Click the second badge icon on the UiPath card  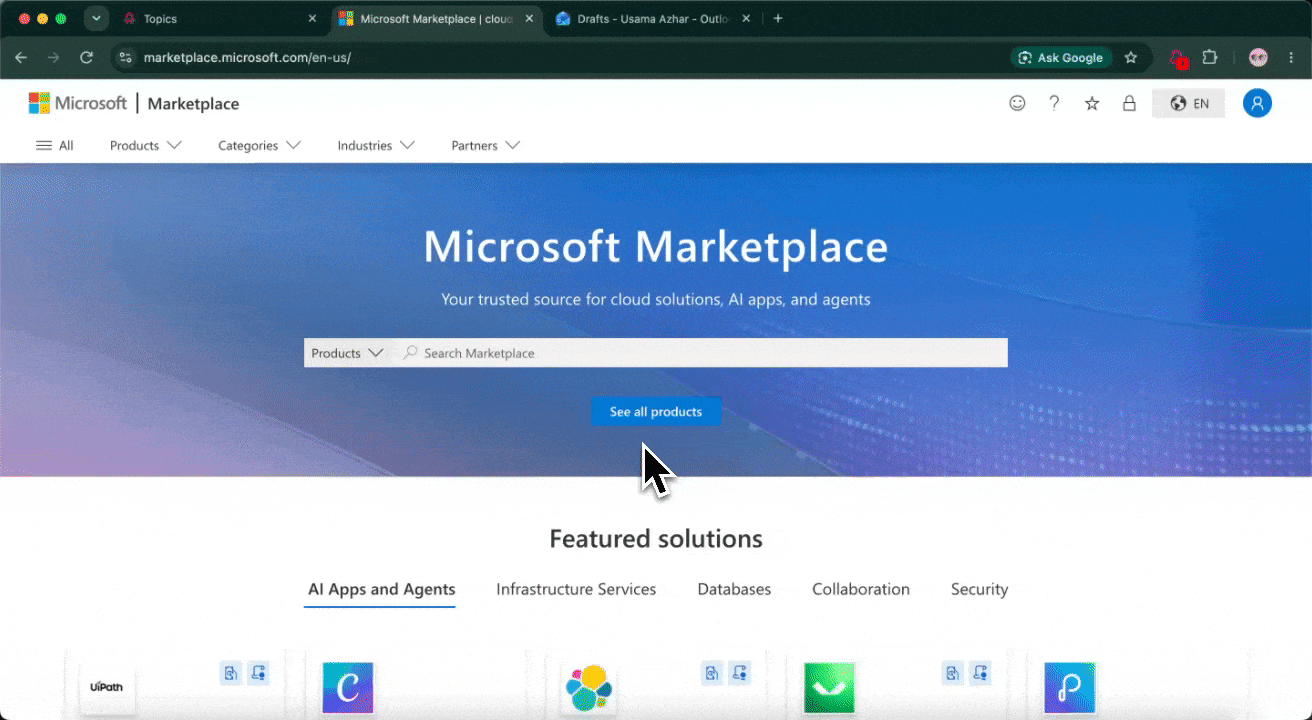click(x=259, y=673)
